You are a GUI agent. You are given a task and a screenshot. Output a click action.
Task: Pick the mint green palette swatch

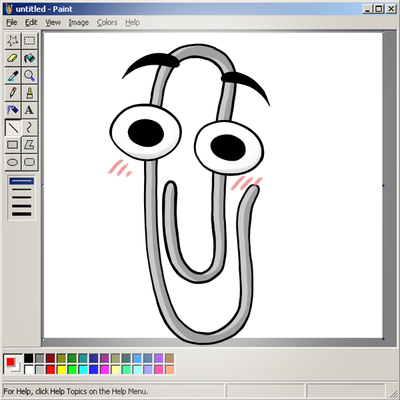[126, 369]
